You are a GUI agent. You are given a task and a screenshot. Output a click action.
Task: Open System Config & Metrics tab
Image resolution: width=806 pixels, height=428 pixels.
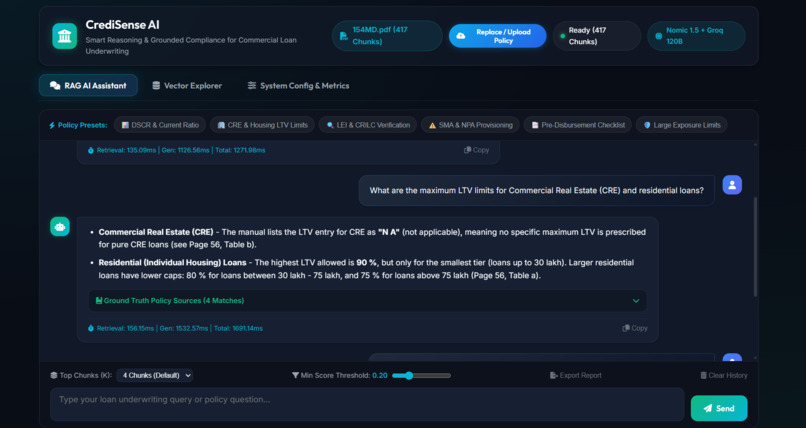point(298,85)
